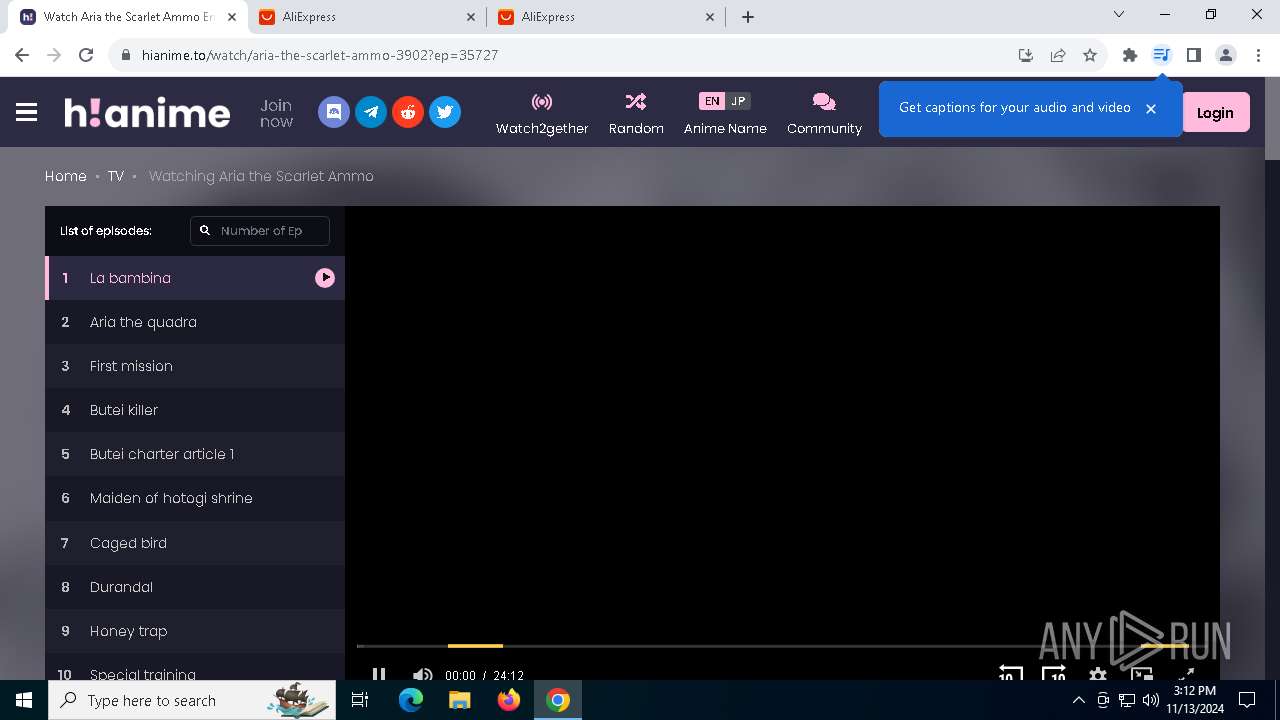Pick a Random anime
The width and height of the screenshot is (1280, 720).
click(636, 113)
